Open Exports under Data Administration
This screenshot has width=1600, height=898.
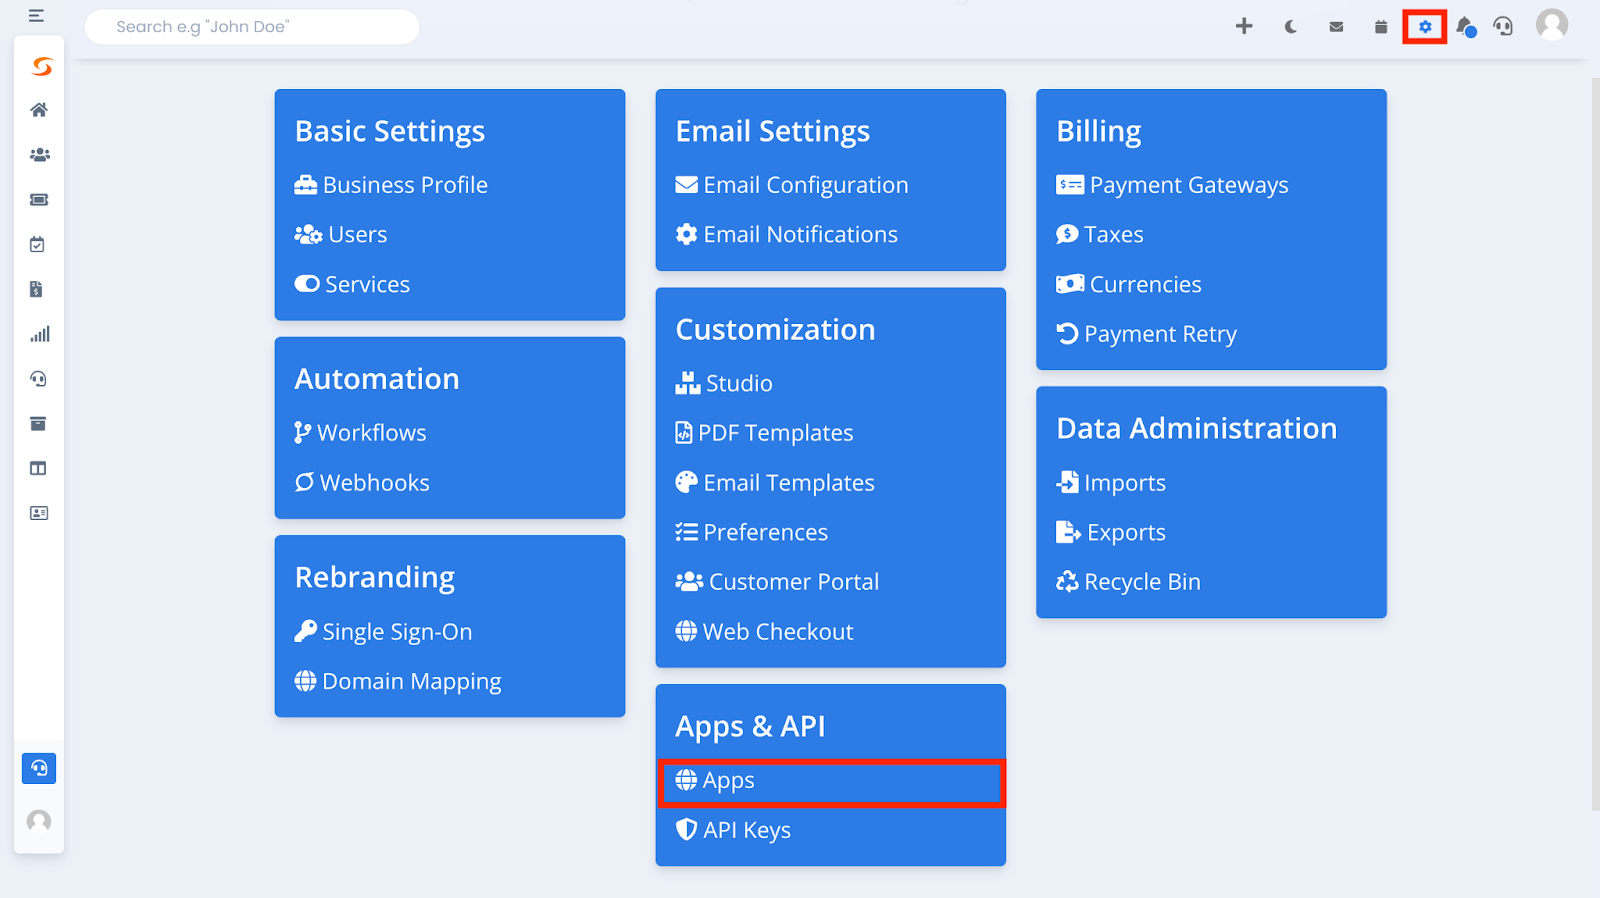coord(1111,532)
